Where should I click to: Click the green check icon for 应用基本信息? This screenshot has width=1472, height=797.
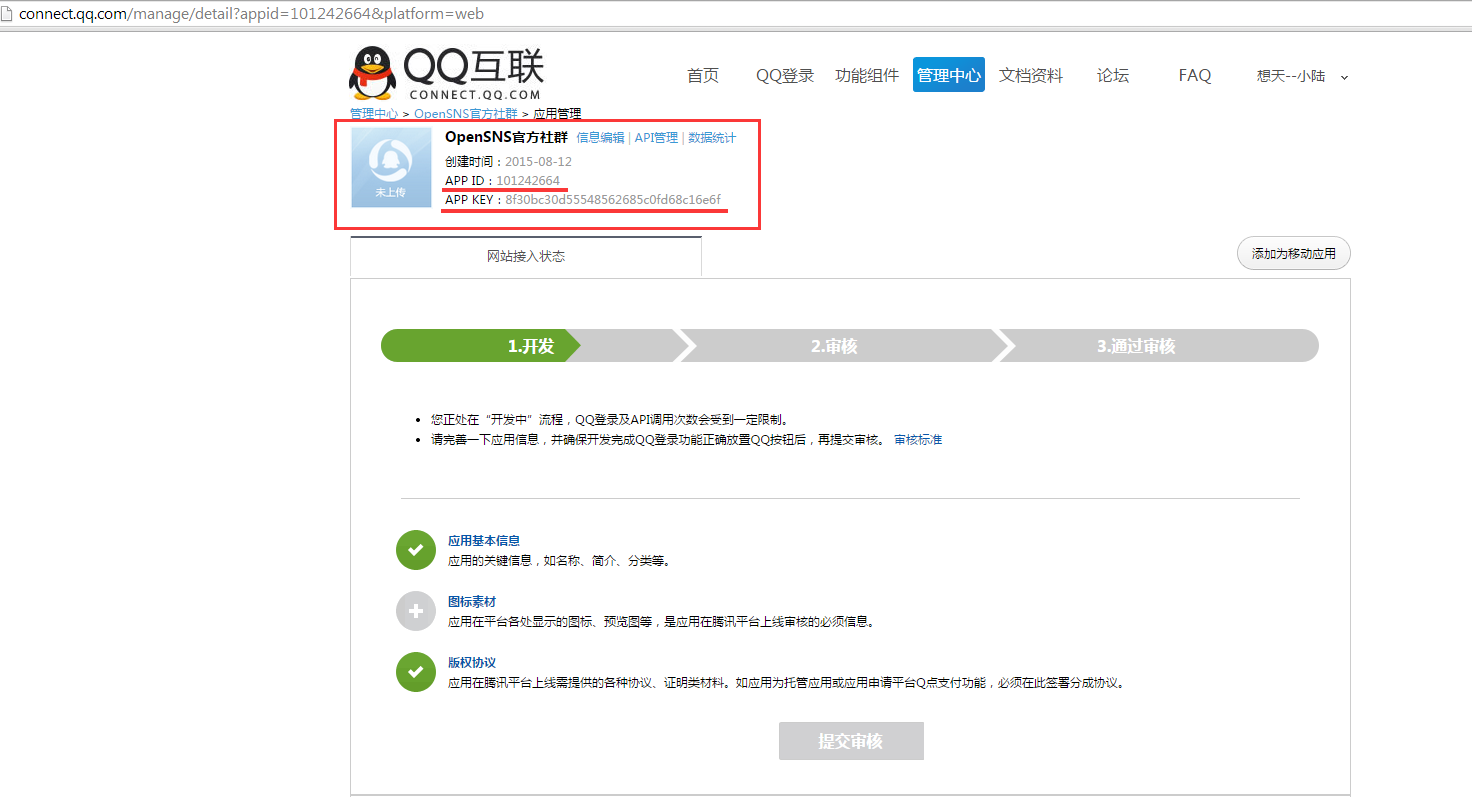[x=416, y=550]
